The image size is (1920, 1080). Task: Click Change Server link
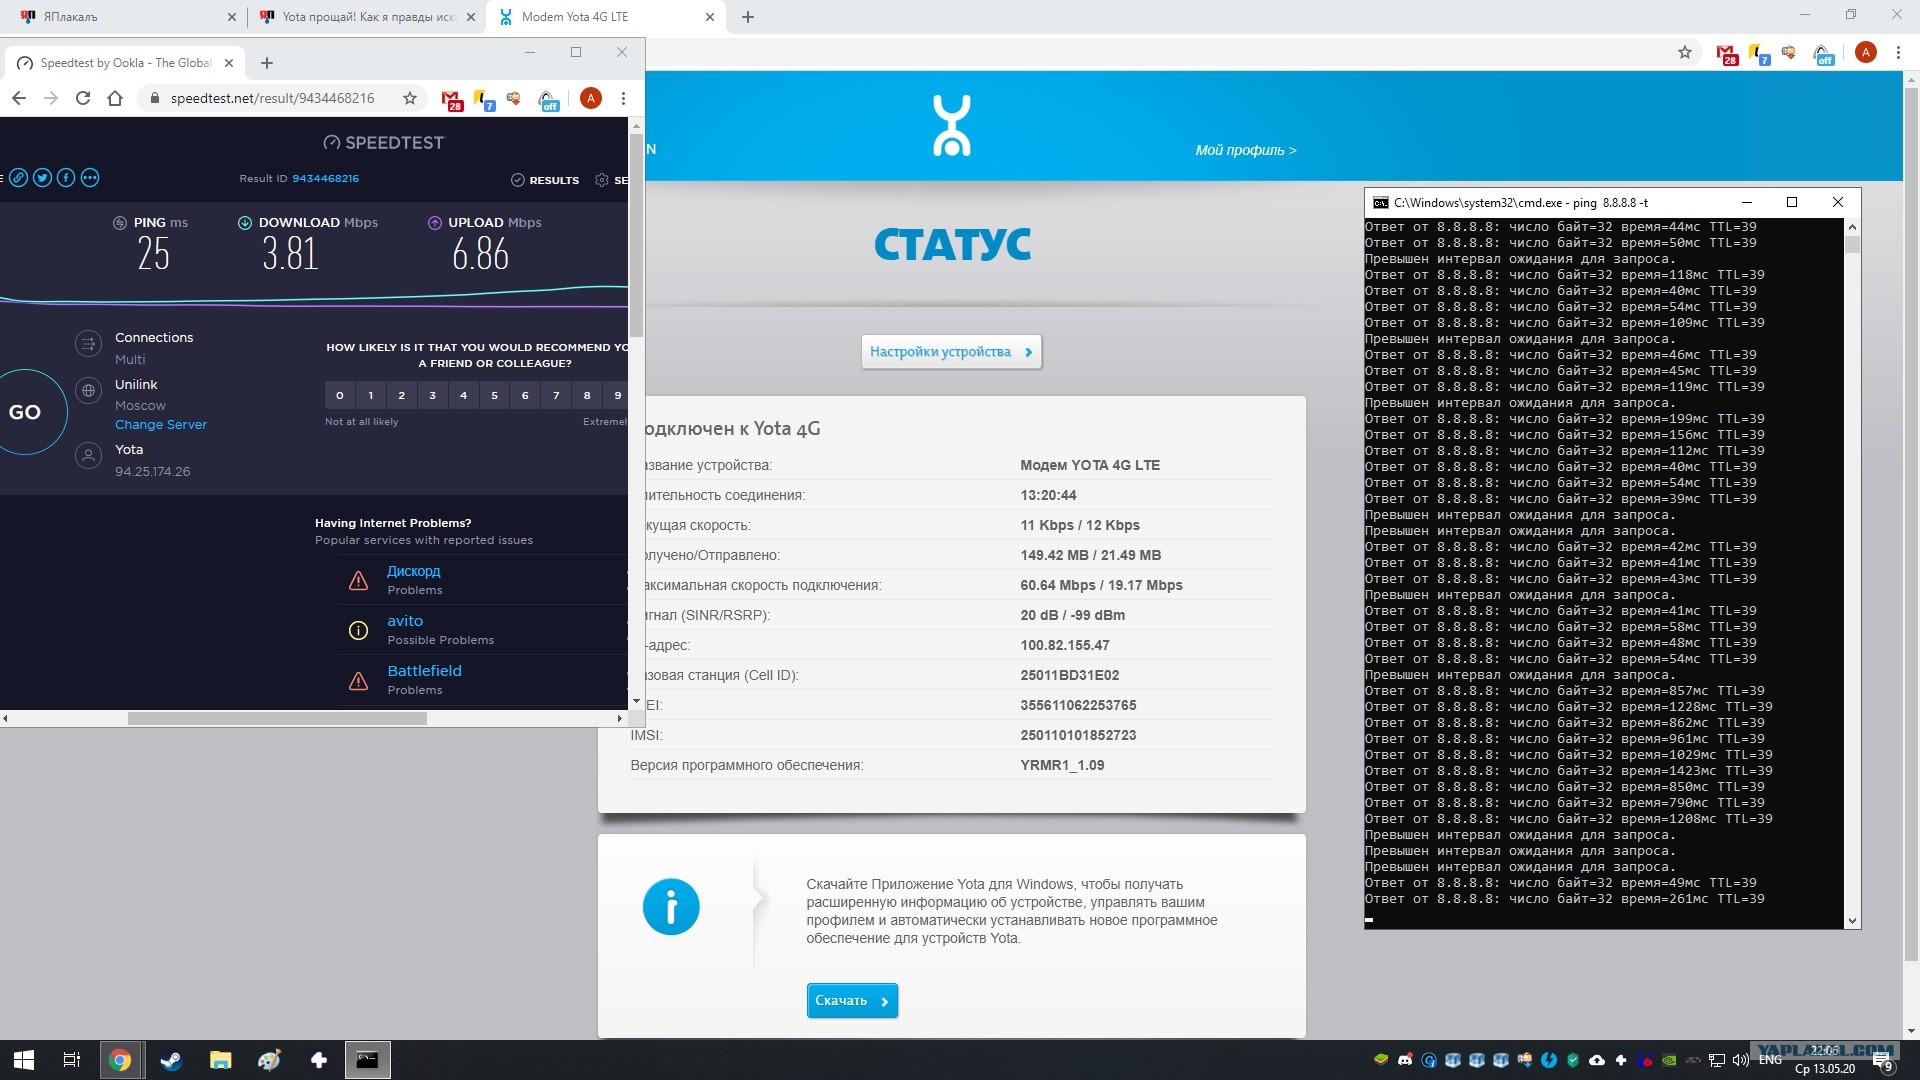click(160, 424)
